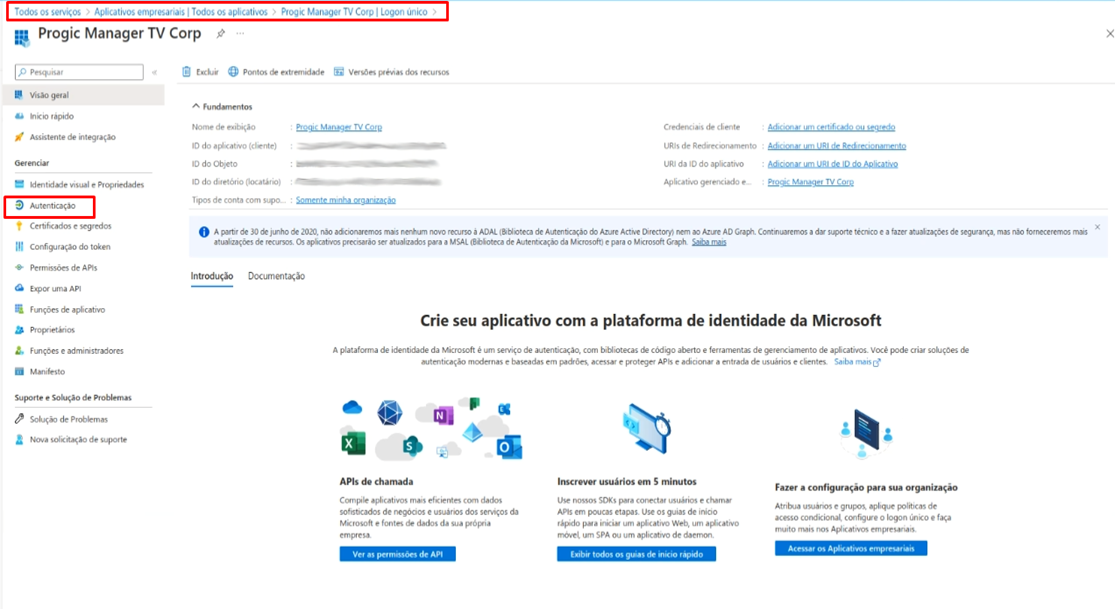Click the Funções de aplicativo icon

[19, 309]
